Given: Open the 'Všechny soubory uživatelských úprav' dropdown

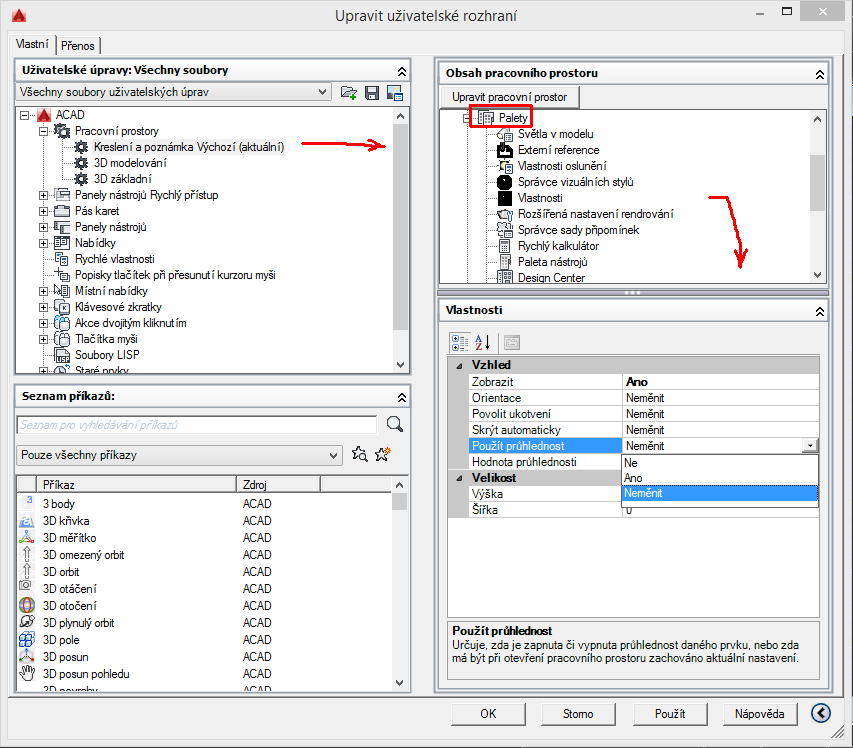Looking at the screenshot, I should click(x=174, y=92).
